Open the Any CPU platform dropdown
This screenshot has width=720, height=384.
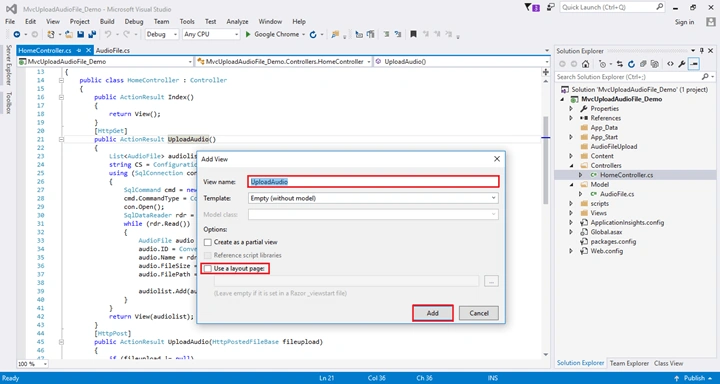211,34
